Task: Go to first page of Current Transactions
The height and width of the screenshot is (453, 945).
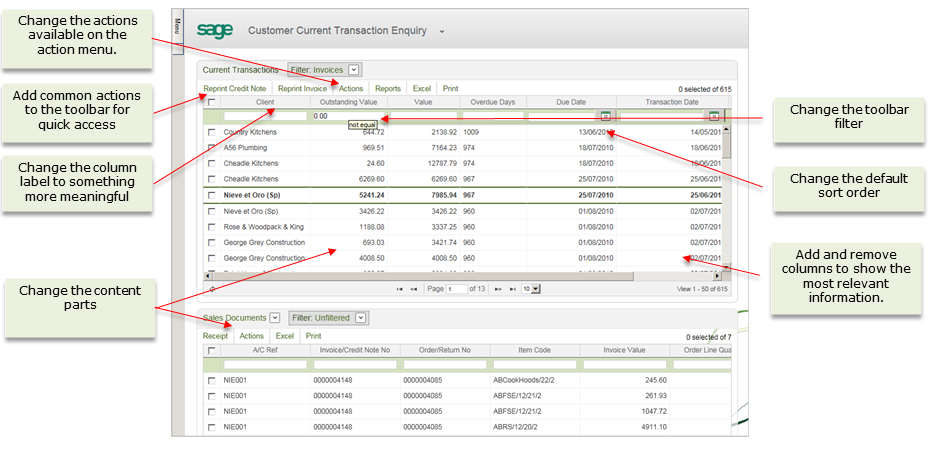Action: pos(399,289)
